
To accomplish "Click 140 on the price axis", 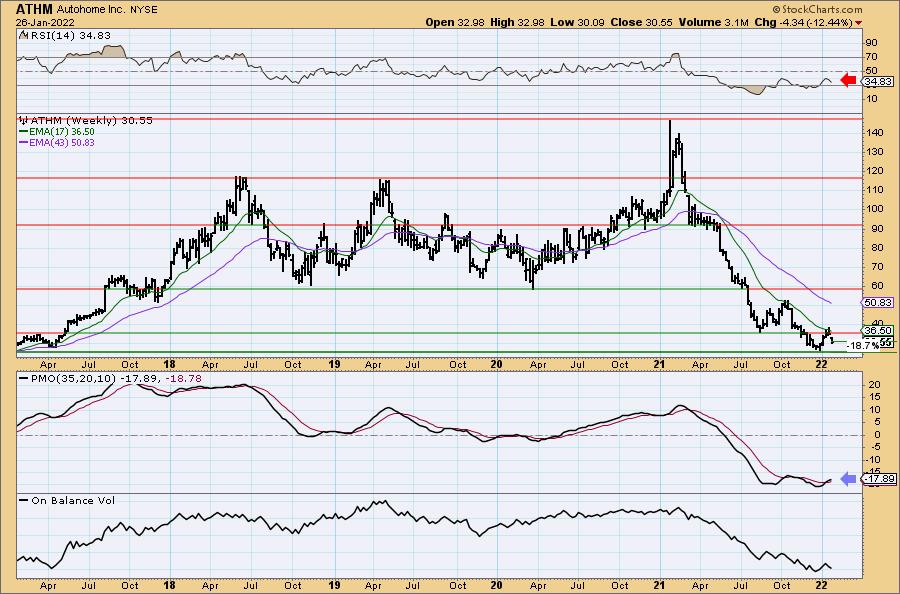I will click(875, 133).
